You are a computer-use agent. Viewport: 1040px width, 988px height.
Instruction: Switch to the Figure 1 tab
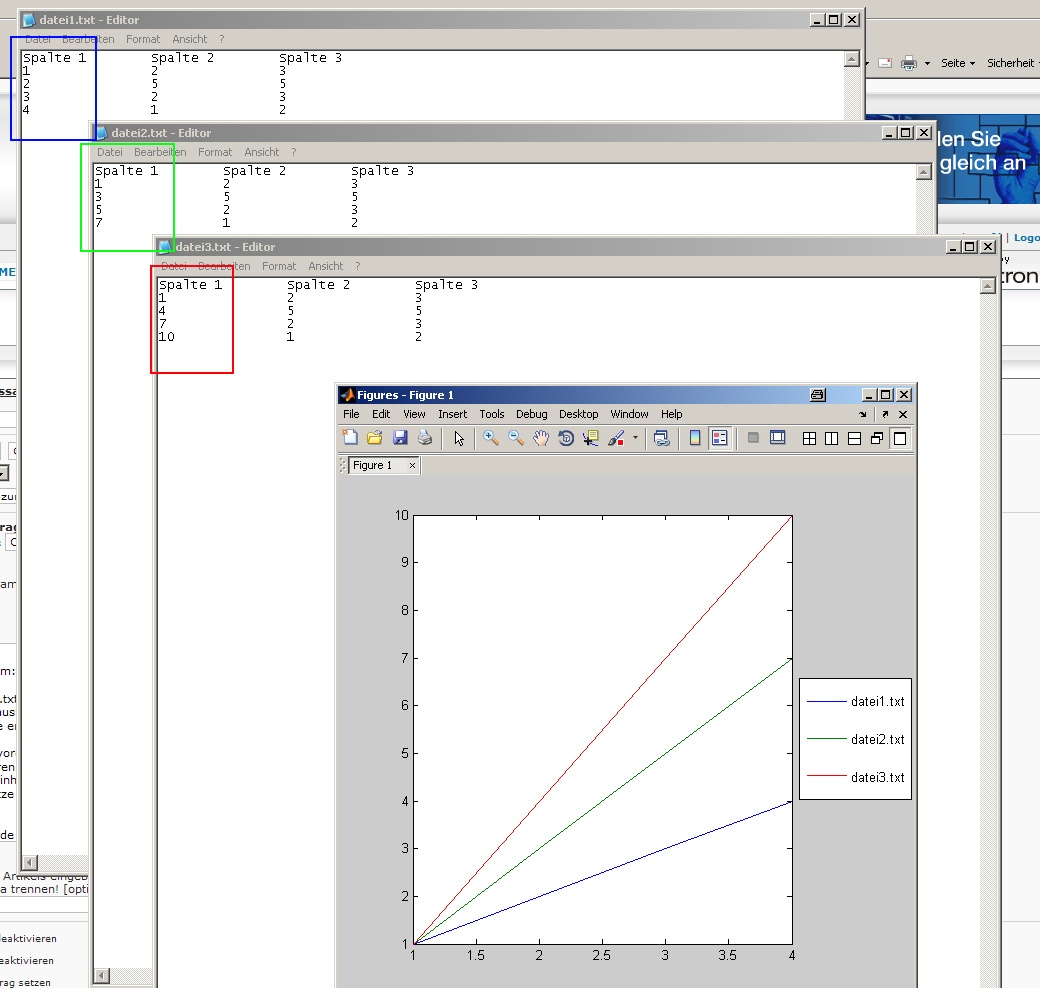373,465
